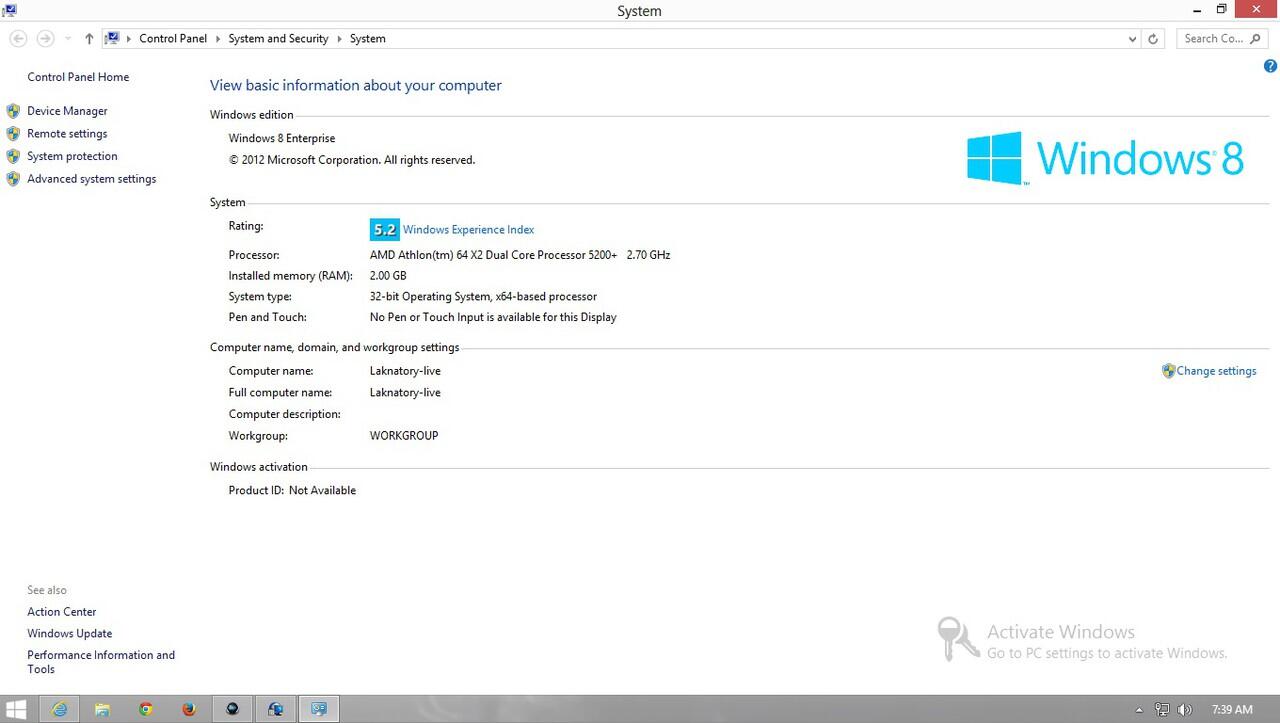Click the shield icon beside System protection
The height and width of the screenshot is (723, 1280).
13,156
